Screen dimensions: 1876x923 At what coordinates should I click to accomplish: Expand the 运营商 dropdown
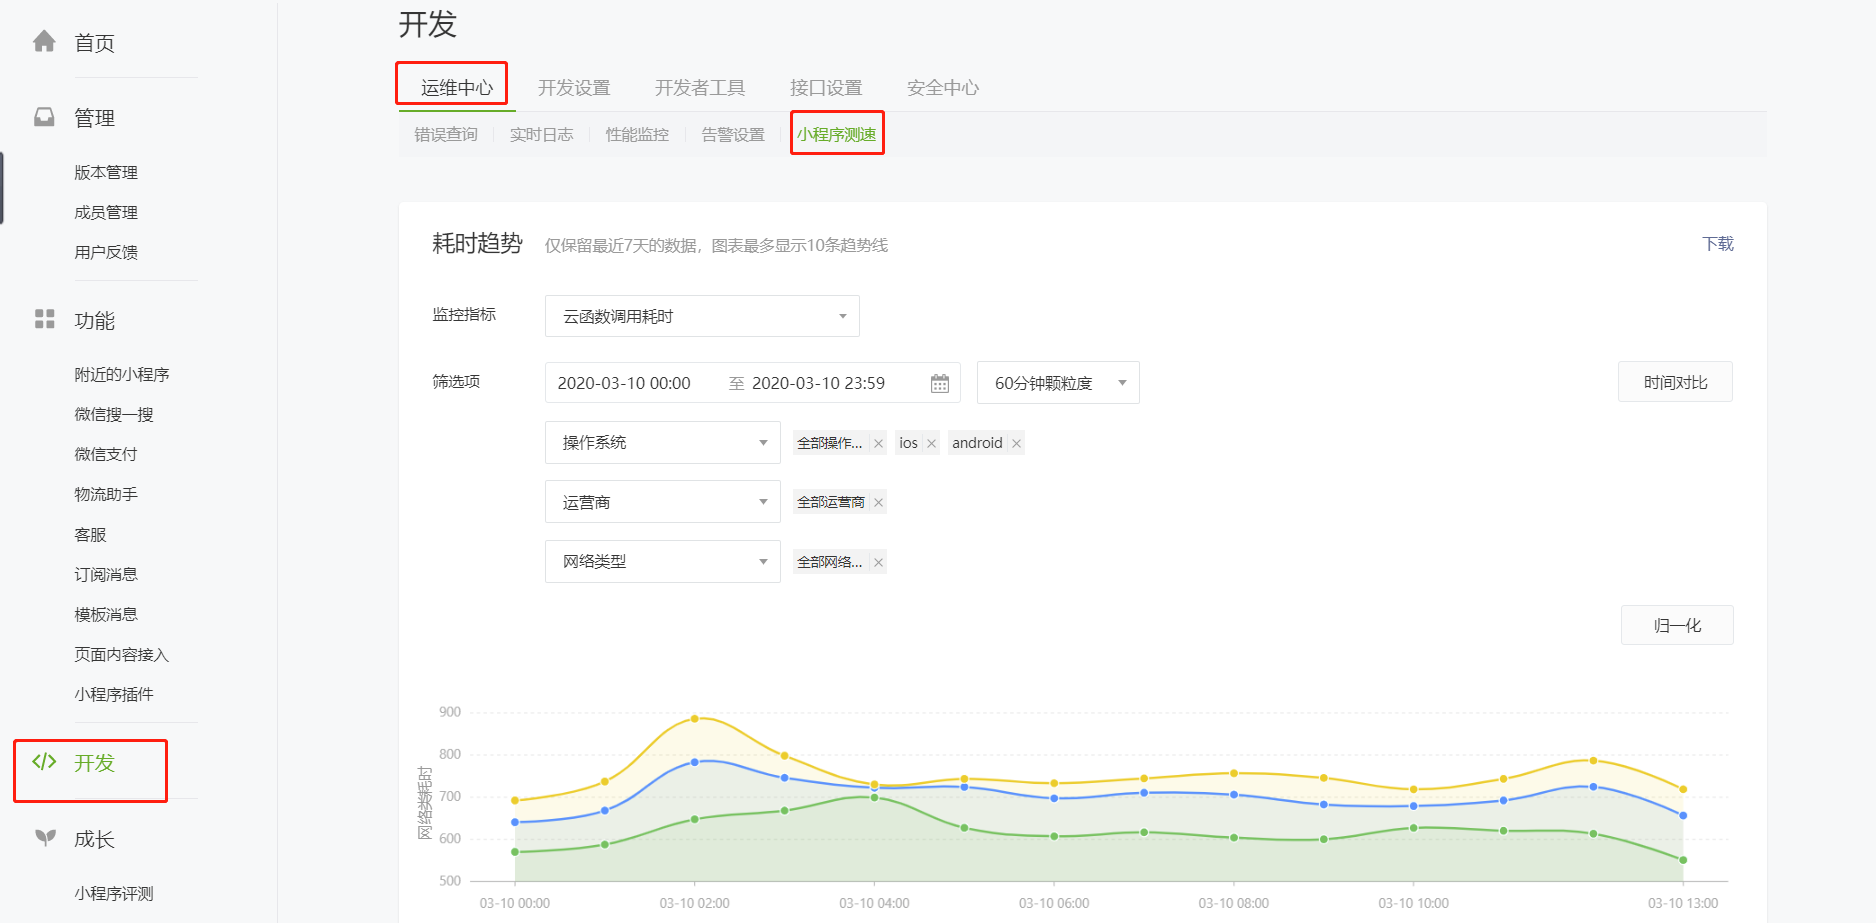pos(662,502)
